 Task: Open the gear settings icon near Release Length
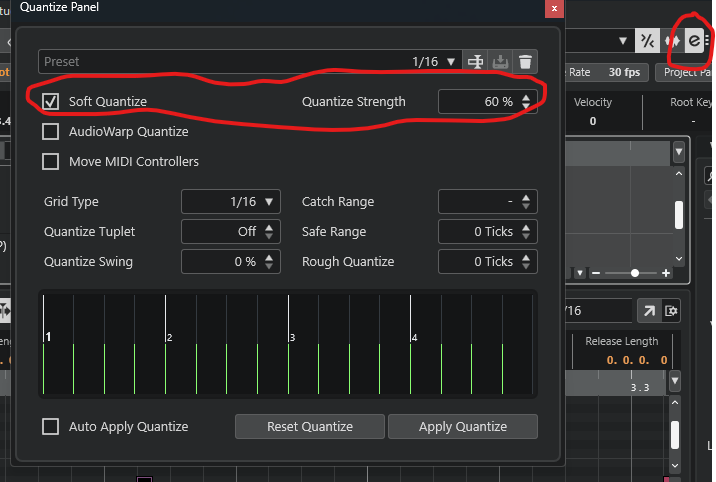pyautogui.click(x=672, y=311)
